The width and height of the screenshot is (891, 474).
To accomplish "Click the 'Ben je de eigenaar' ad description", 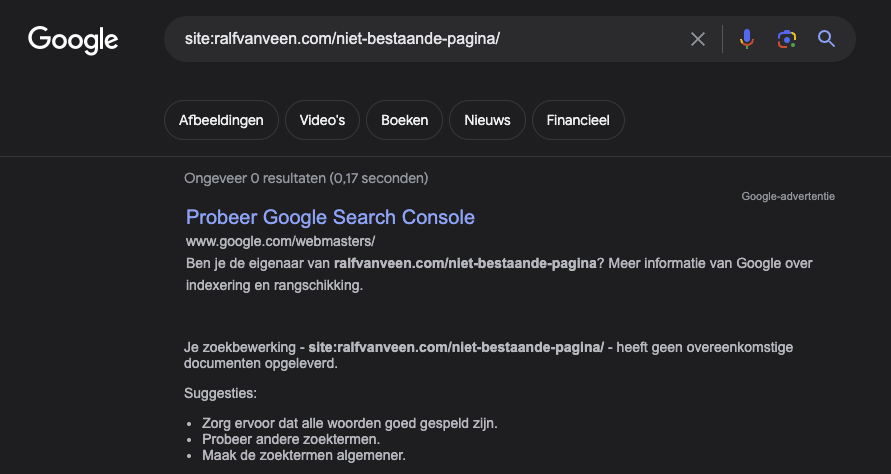I will [499, 274].
